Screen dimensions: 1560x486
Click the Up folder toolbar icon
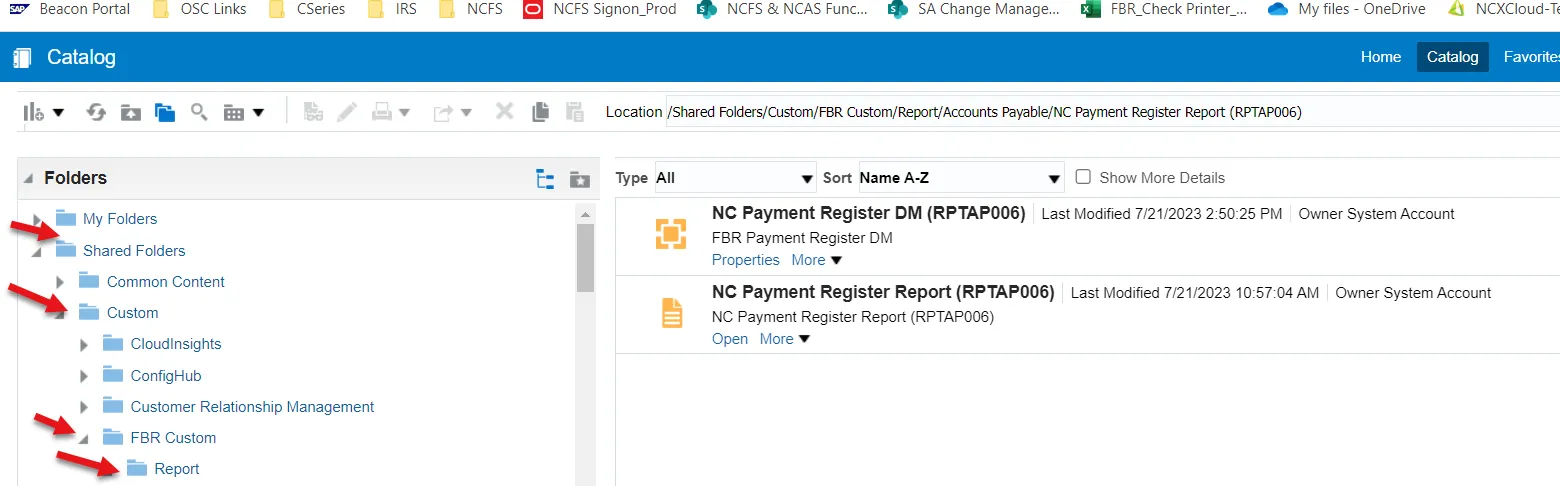pyautogui.click(x=131, y=112)
